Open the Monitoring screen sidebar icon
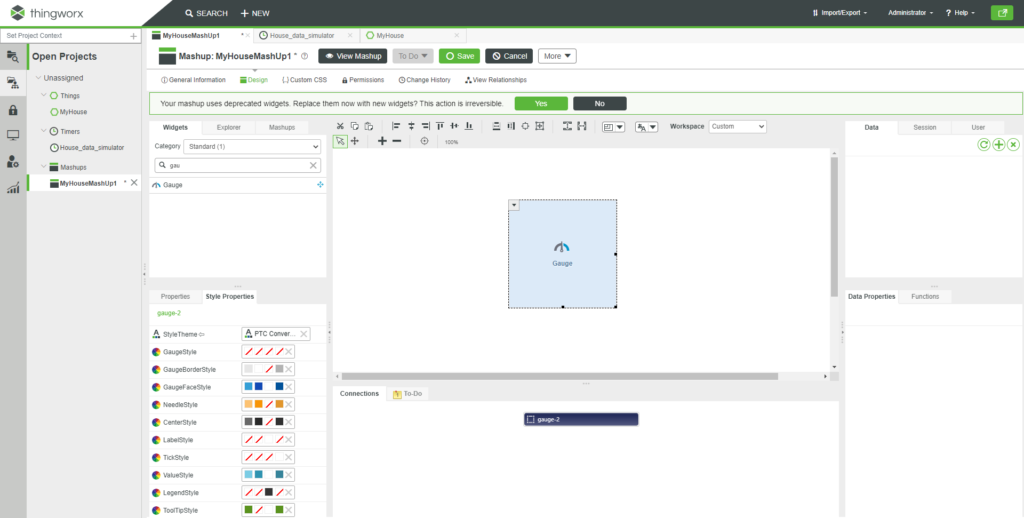This screenshot has width=1024, height=518. coord(13,135)
